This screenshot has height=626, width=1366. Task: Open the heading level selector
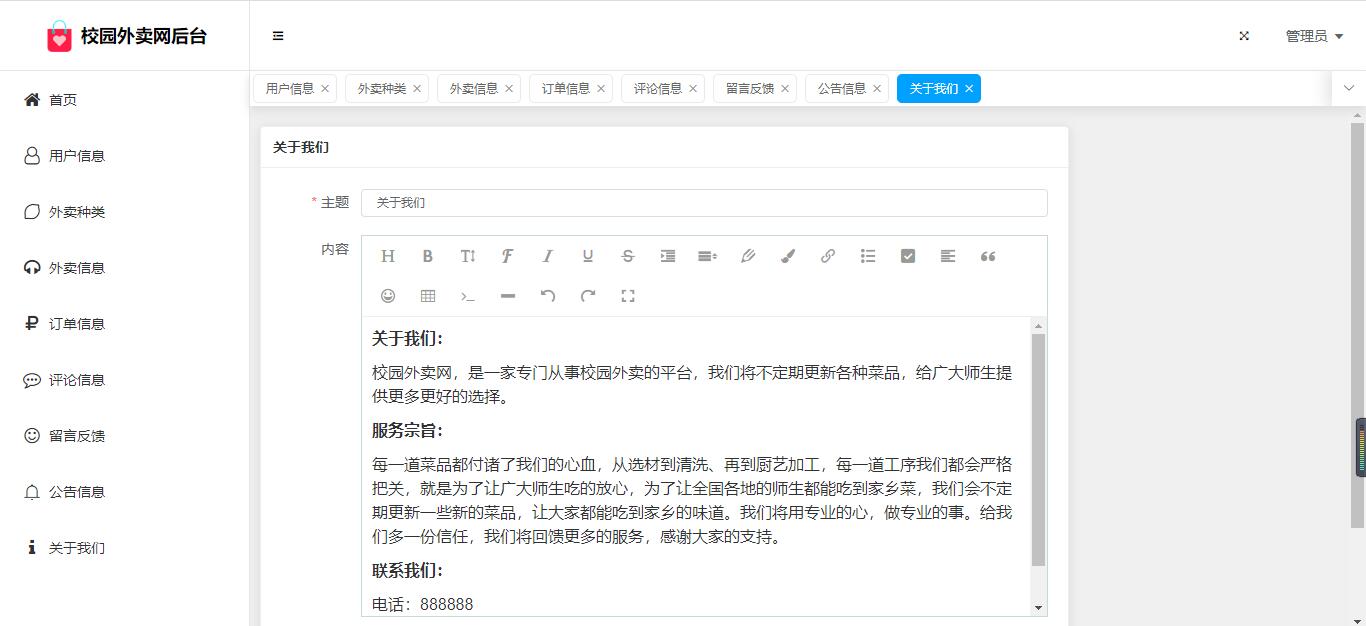click(x=388, y=256)
